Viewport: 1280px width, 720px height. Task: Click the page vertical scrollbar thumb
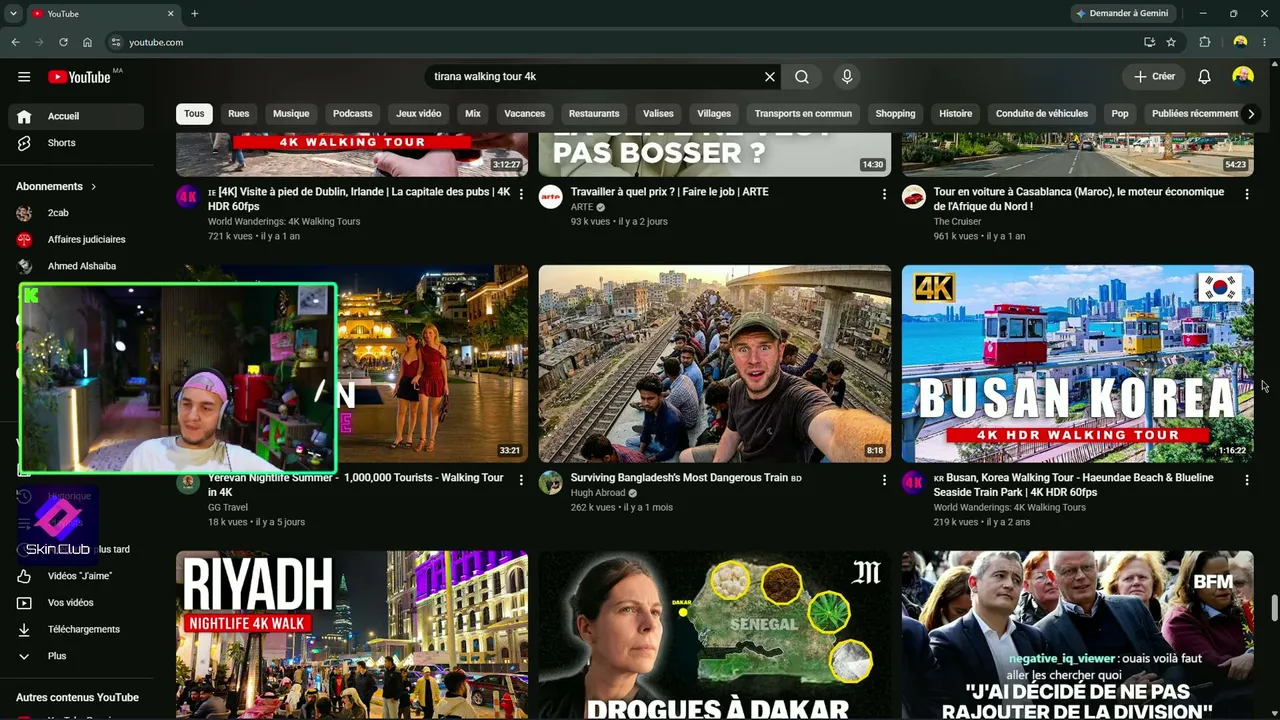[x=1274, y=607]
